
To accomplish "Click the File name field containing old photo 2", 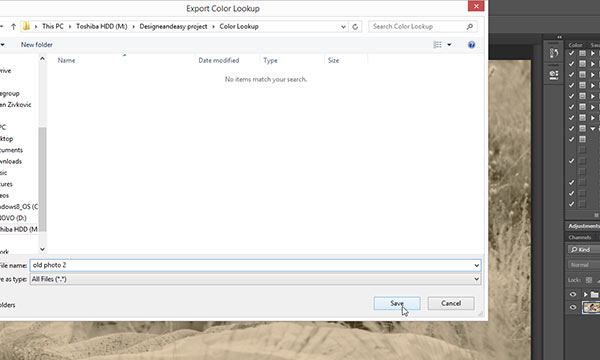I will pyautogui.click(x=255, y=265).
